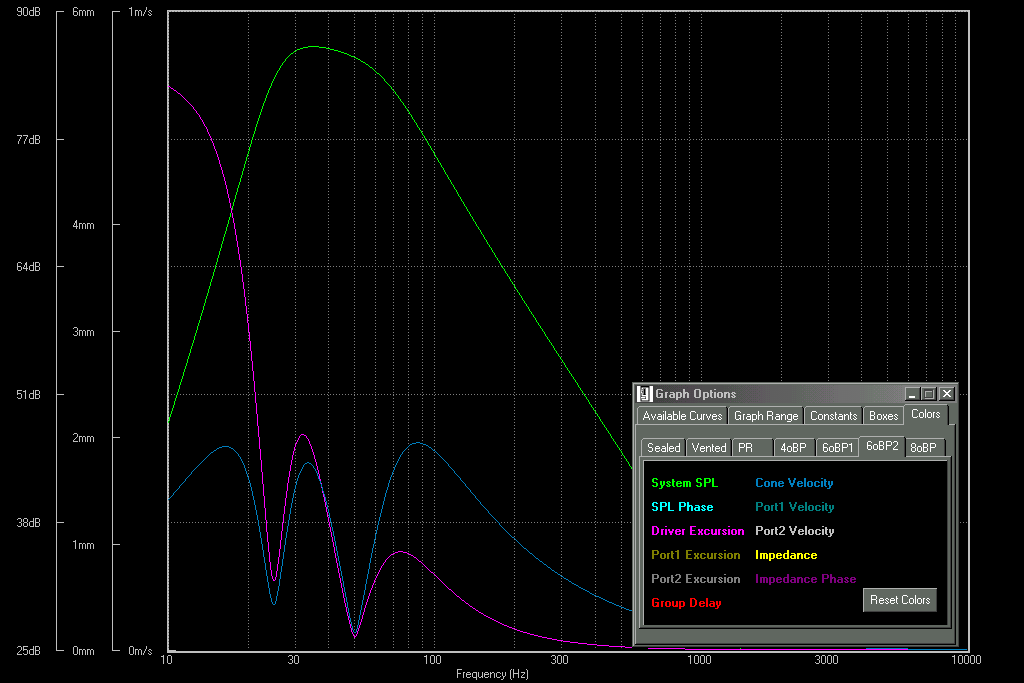Click the Graph Options title bar text

click(696, 394)
